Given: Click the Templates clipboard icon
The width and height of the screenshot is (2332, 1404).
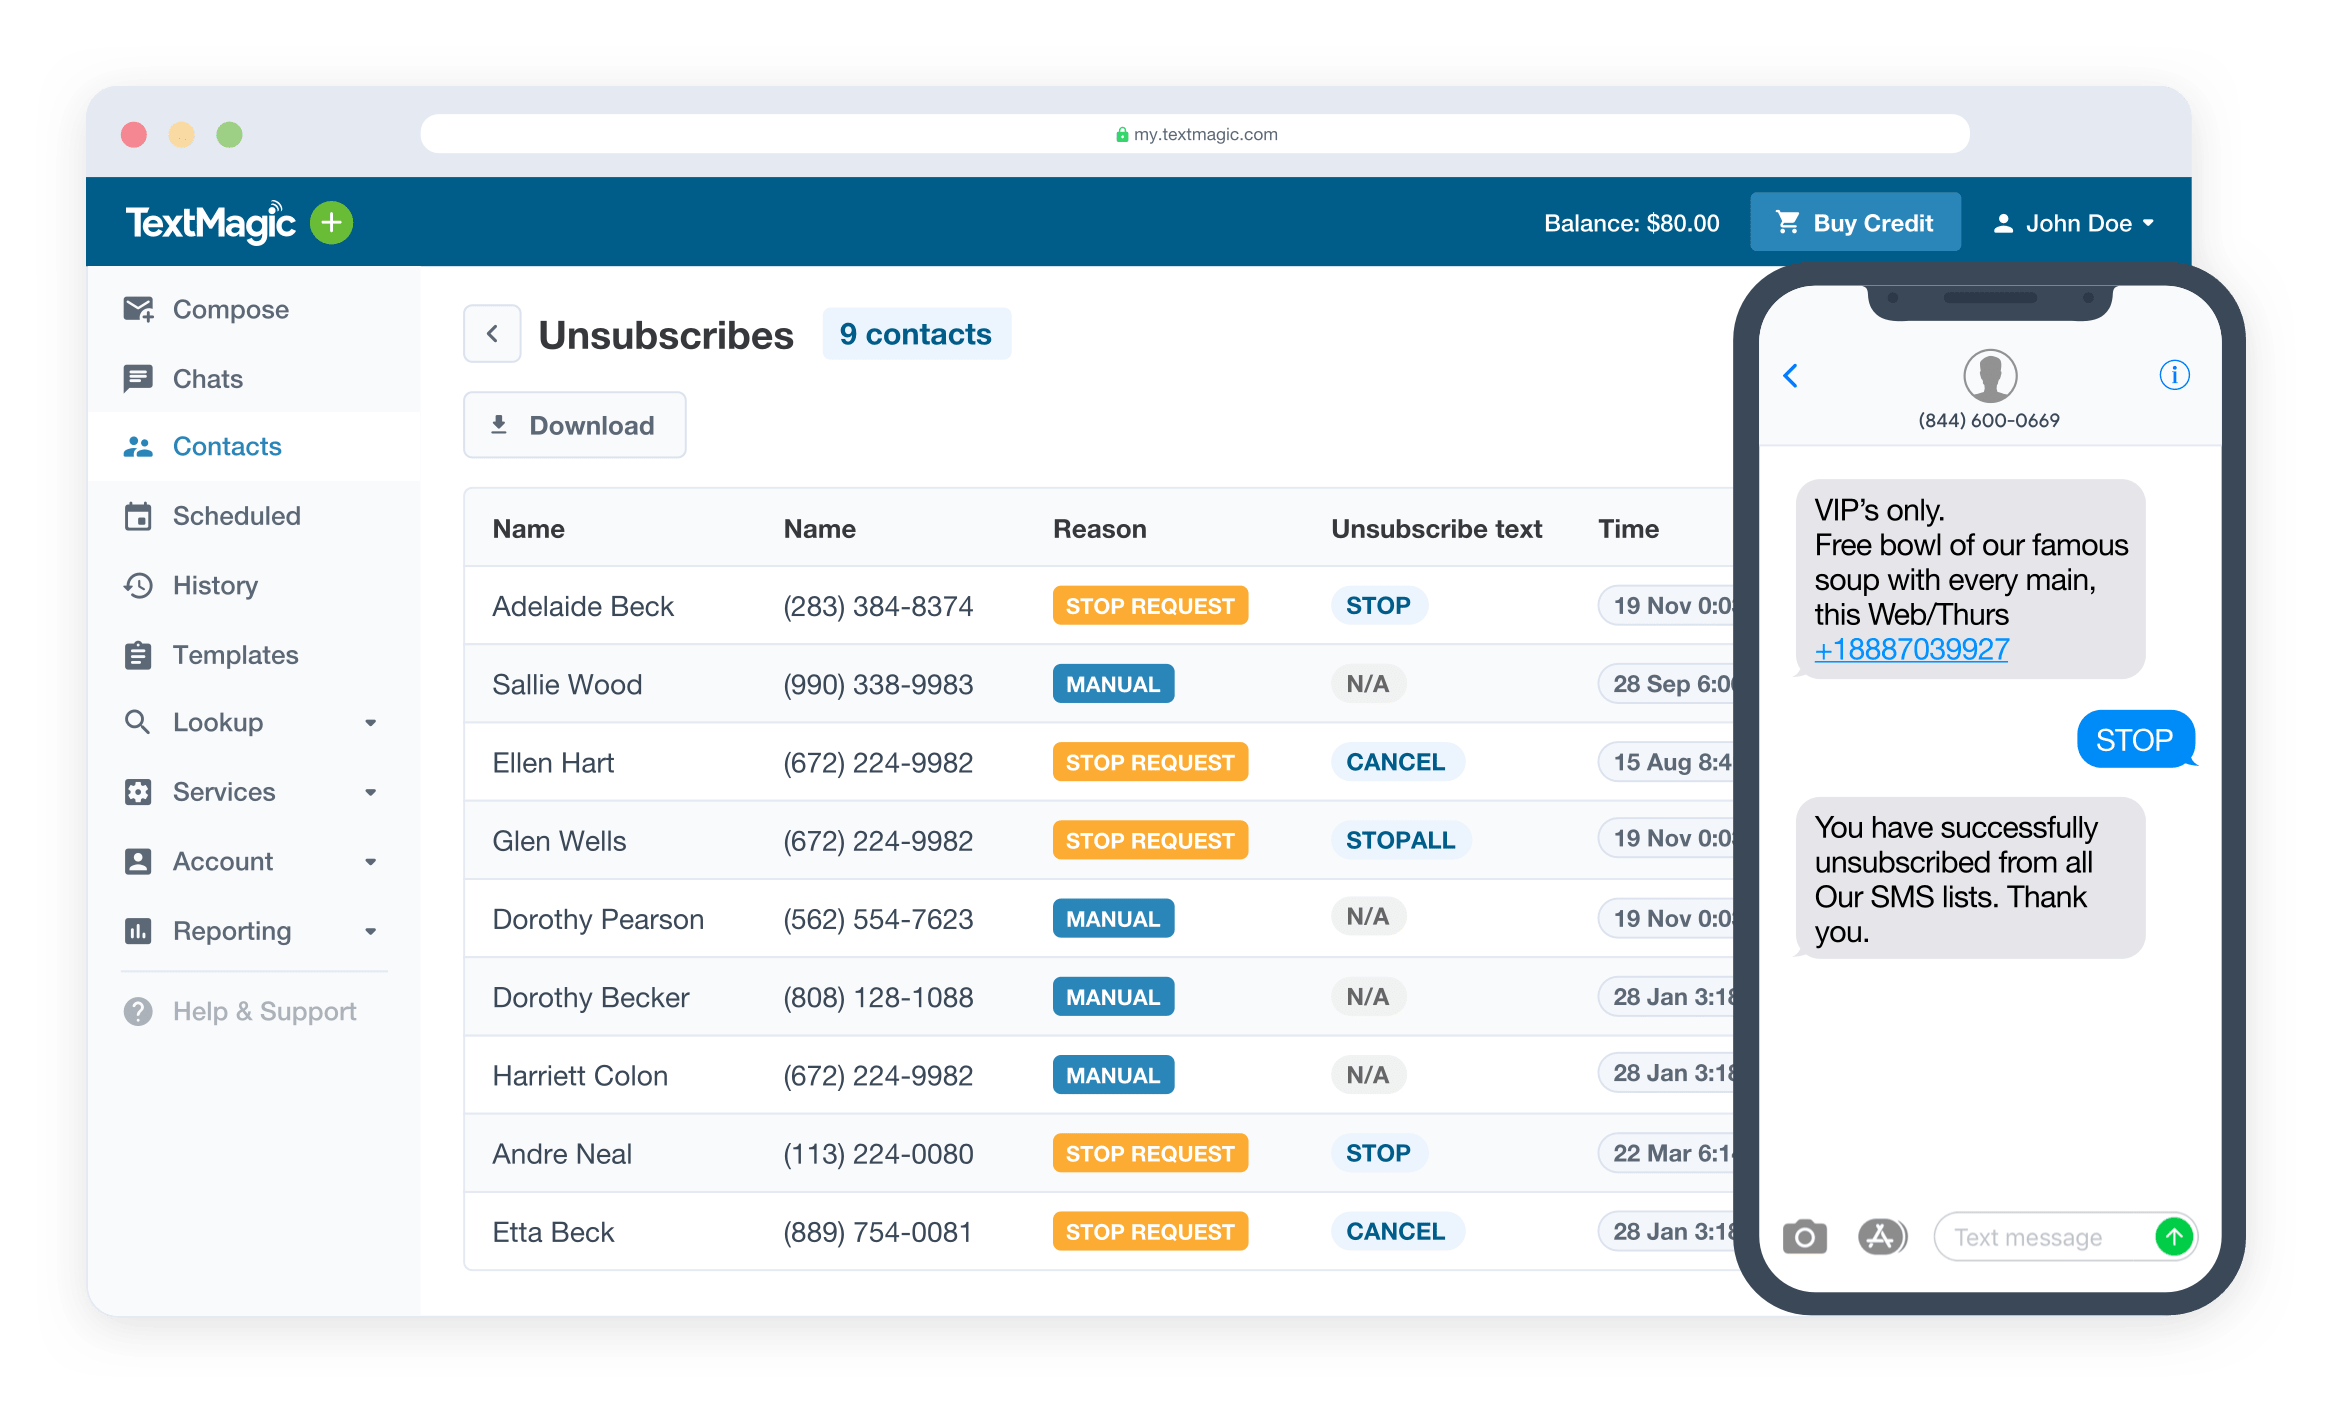Looking at the screenshot, I should pyautogui.click(x=138, y=655).
